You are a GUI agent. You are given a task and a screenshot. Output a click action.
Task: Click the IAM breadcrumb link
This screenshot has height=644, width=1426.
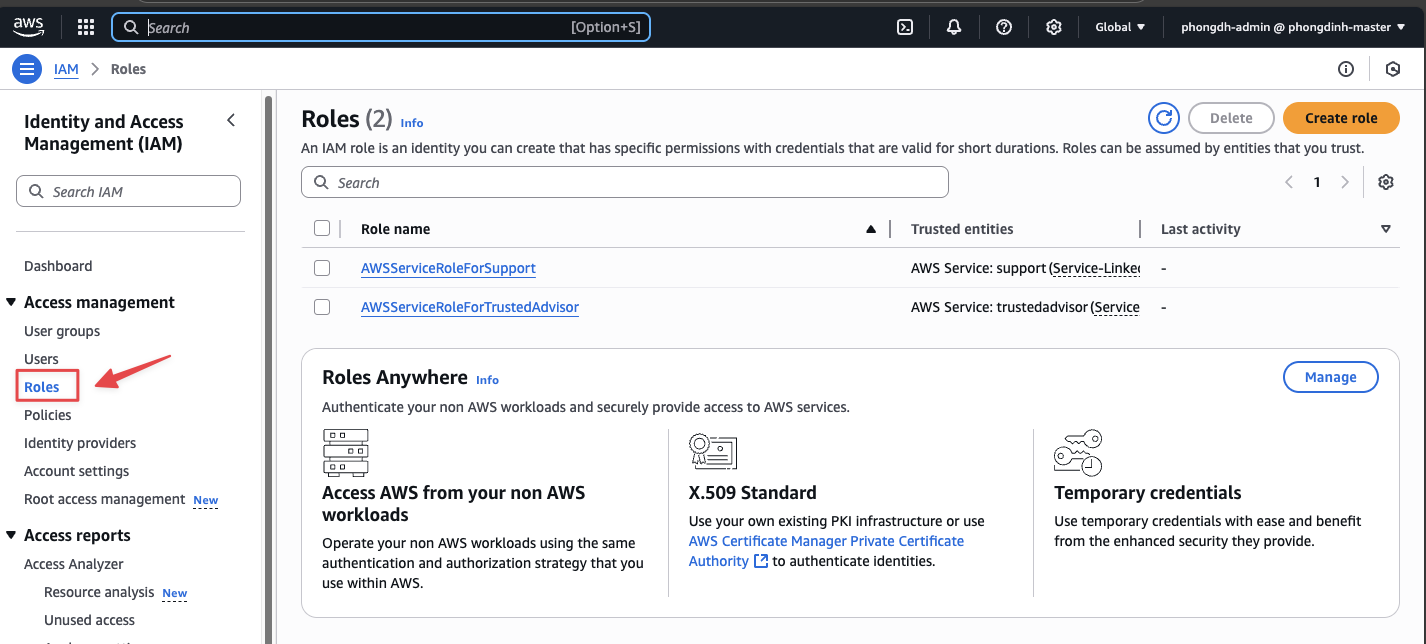coord(66,69)
